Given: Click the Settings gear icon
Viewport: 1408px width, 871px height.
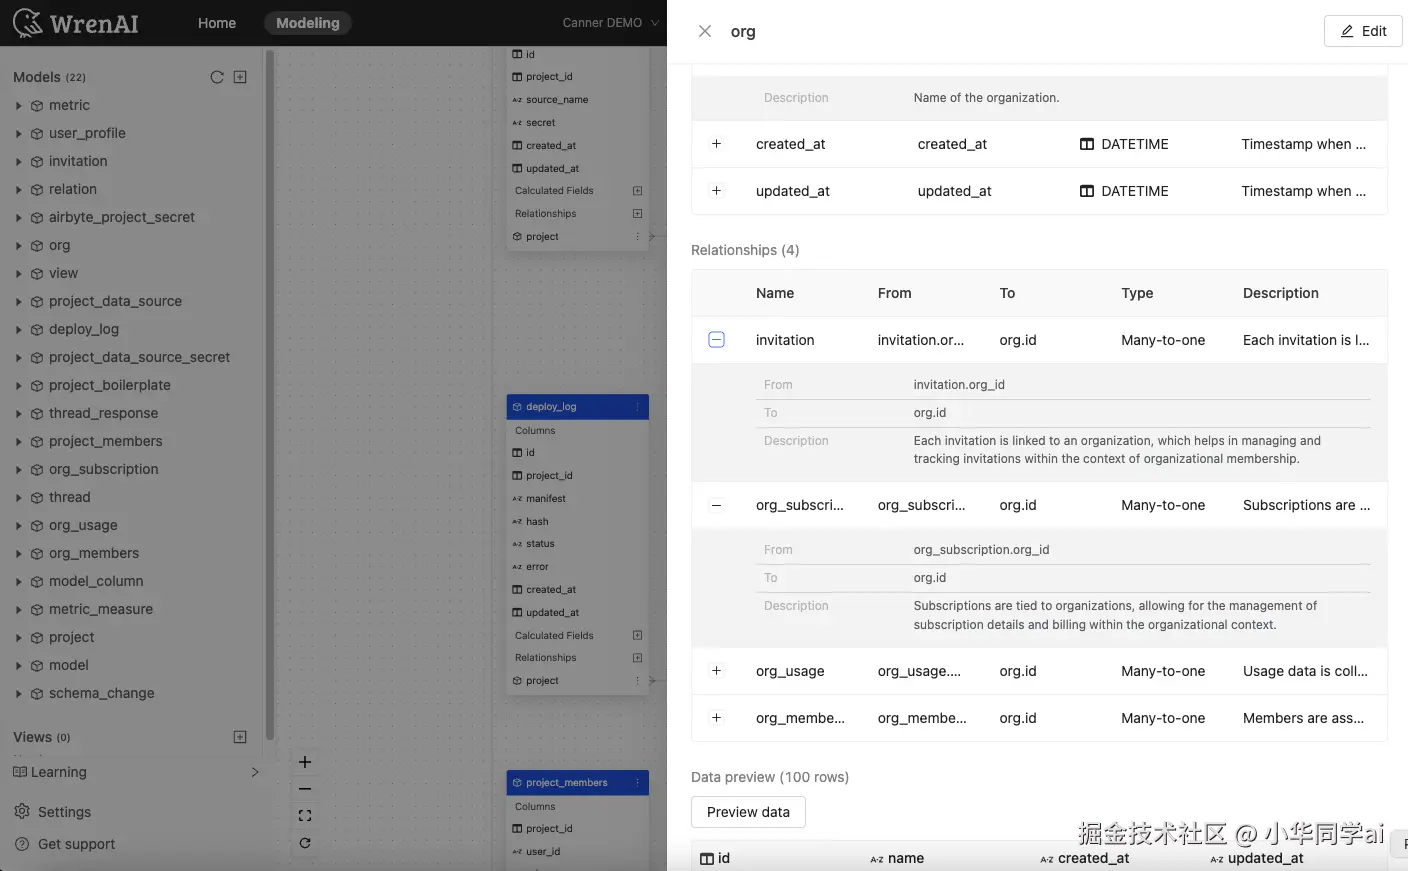Looking at the screenshot, I should coord(22,812).
